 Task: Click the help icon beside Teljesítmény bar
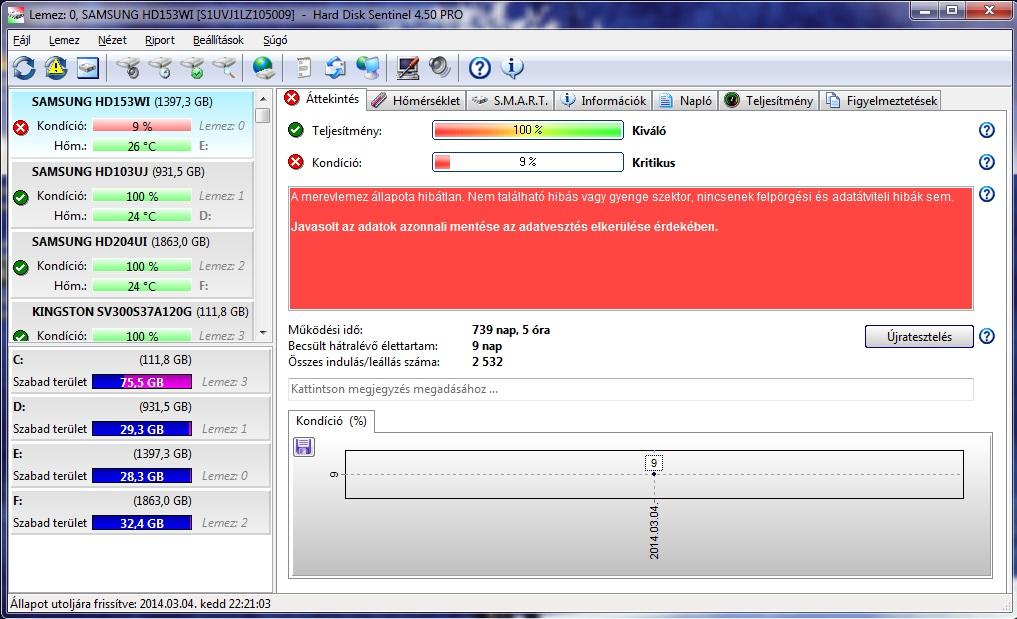987,130
